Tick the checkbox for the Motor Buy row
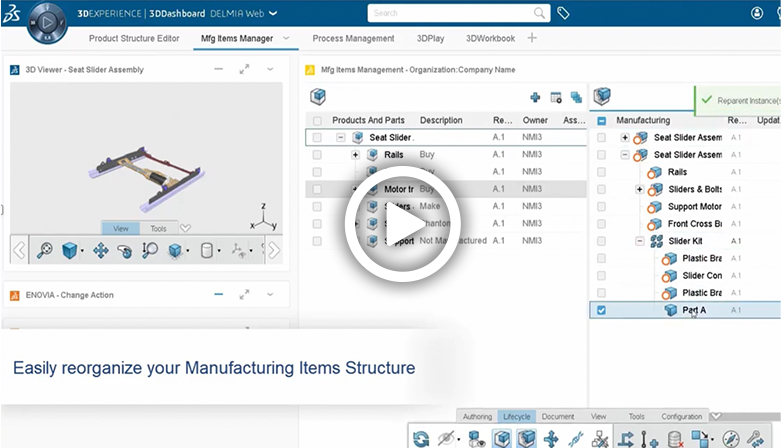781x448 pixels. tap(317, 189)
